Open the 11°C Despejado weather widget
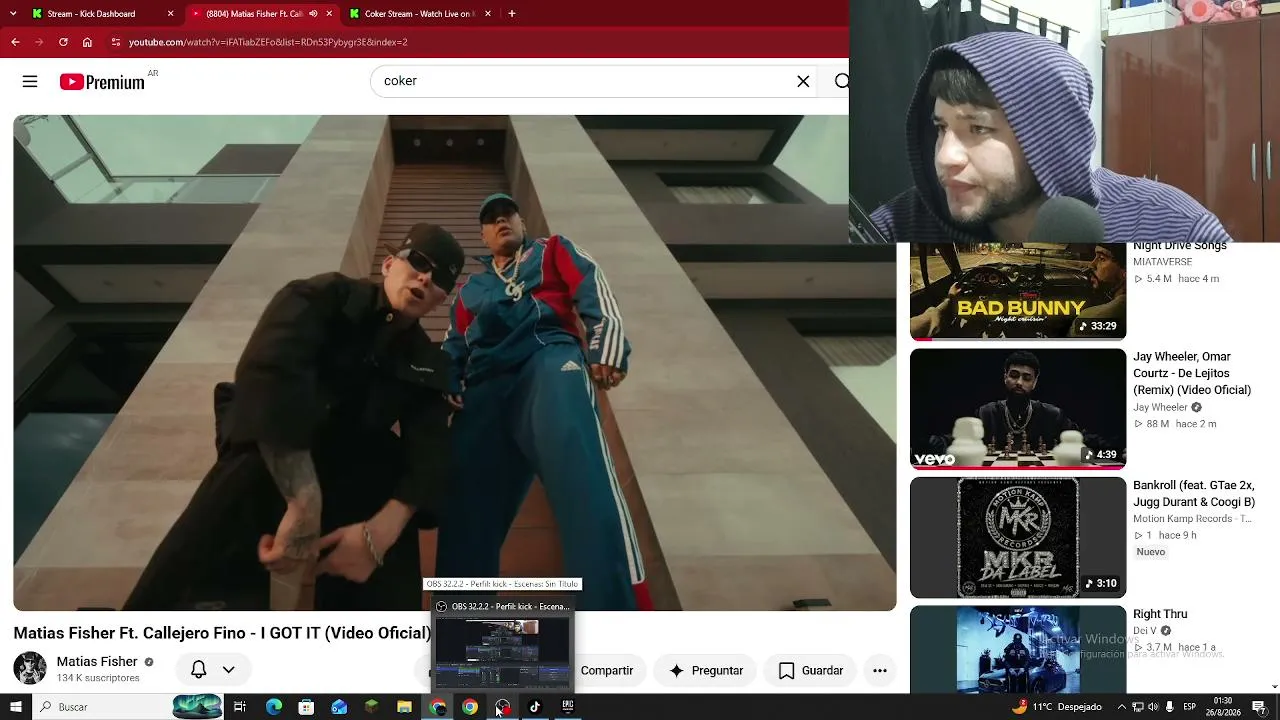Screen dimensions: 1280x720 (x=1057, y=707)
